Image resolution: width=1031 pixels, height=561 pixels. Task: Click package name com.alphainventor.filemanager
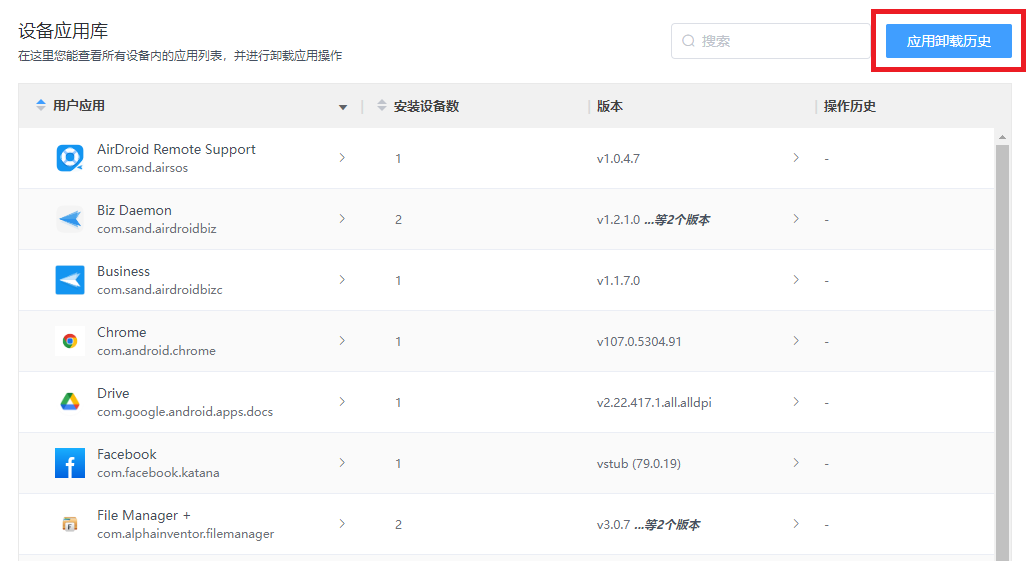click(185, 534)
